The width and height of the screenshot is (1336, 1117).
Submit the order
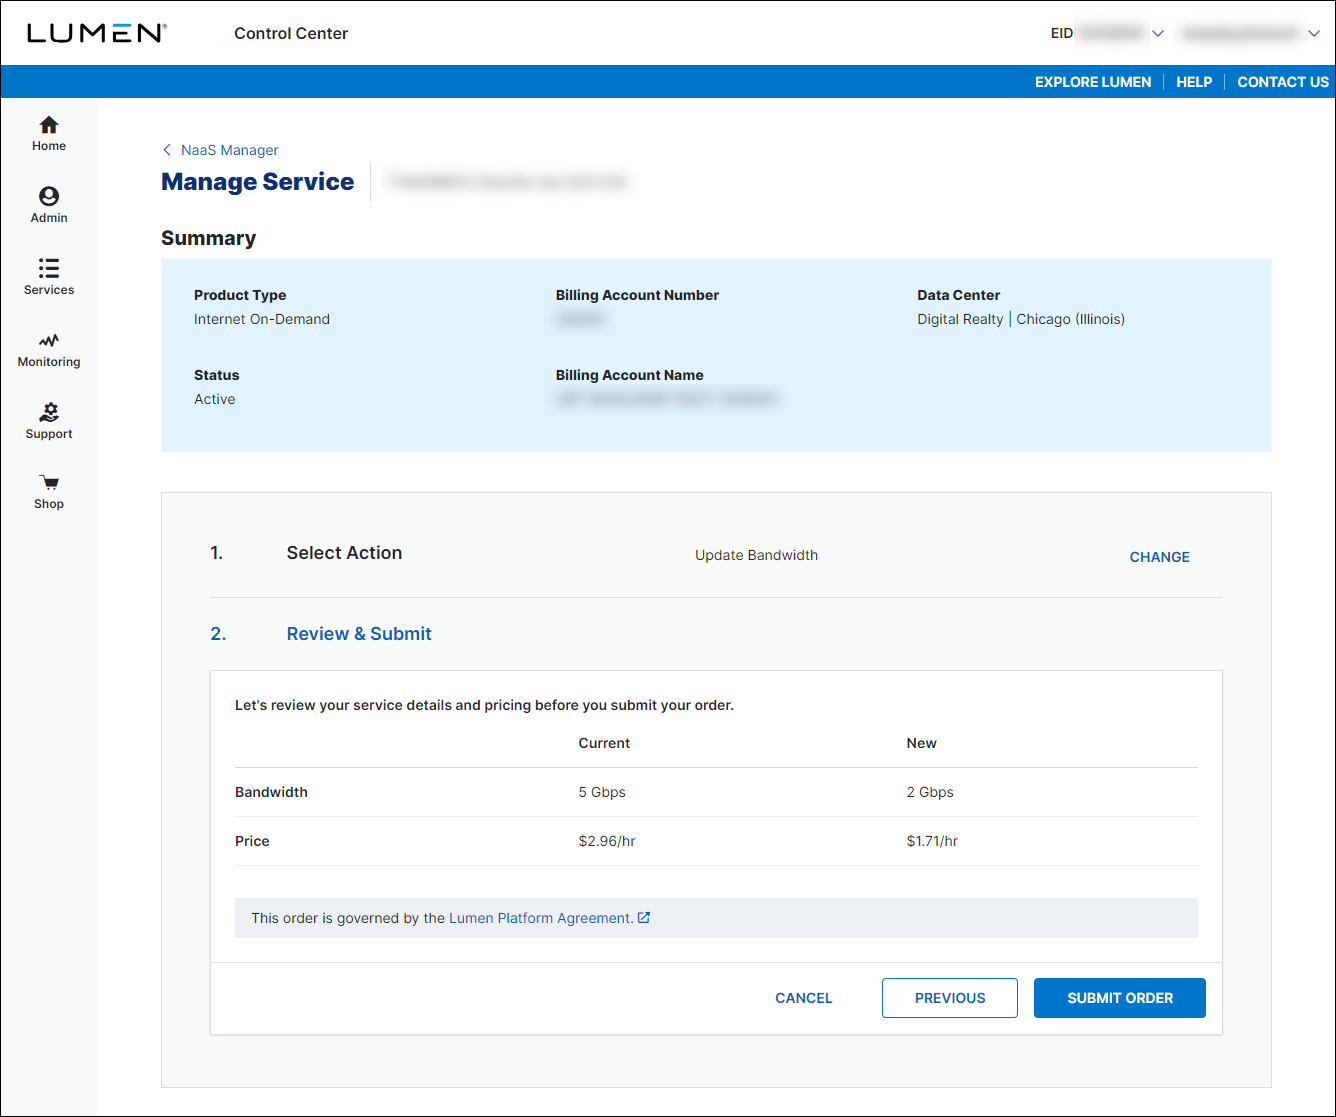point(1120,998)
